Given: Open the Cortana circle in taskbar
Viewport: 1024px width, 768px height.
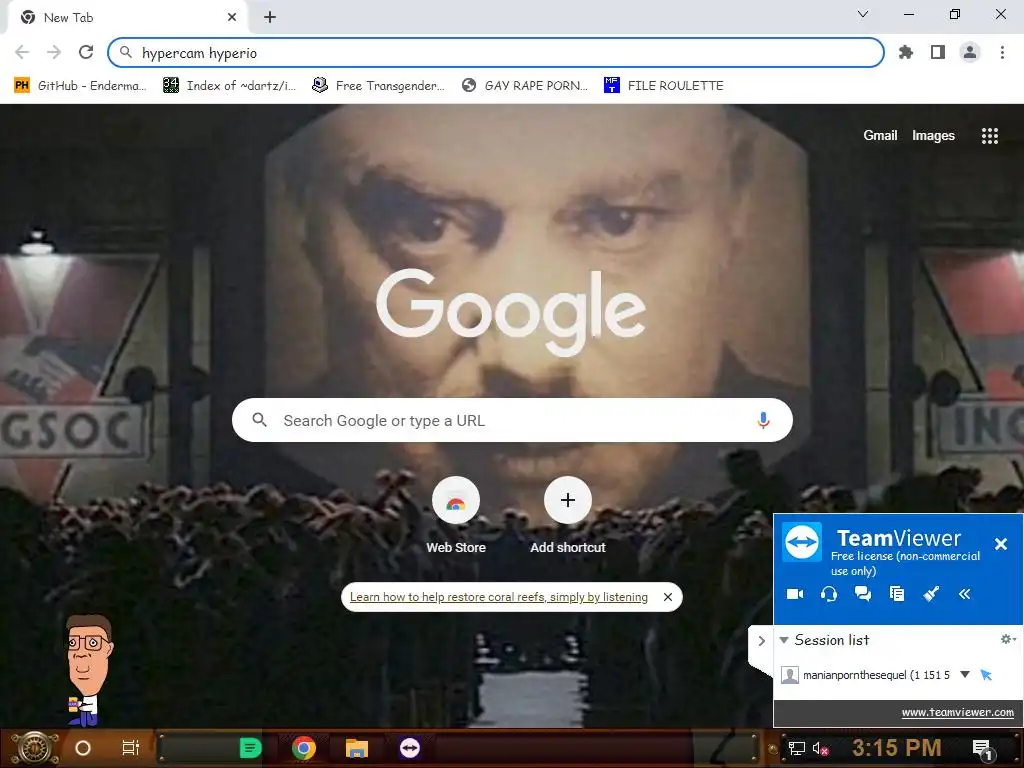Looking at the screenshot, I should pyautogui.click(x=83, y=748).
